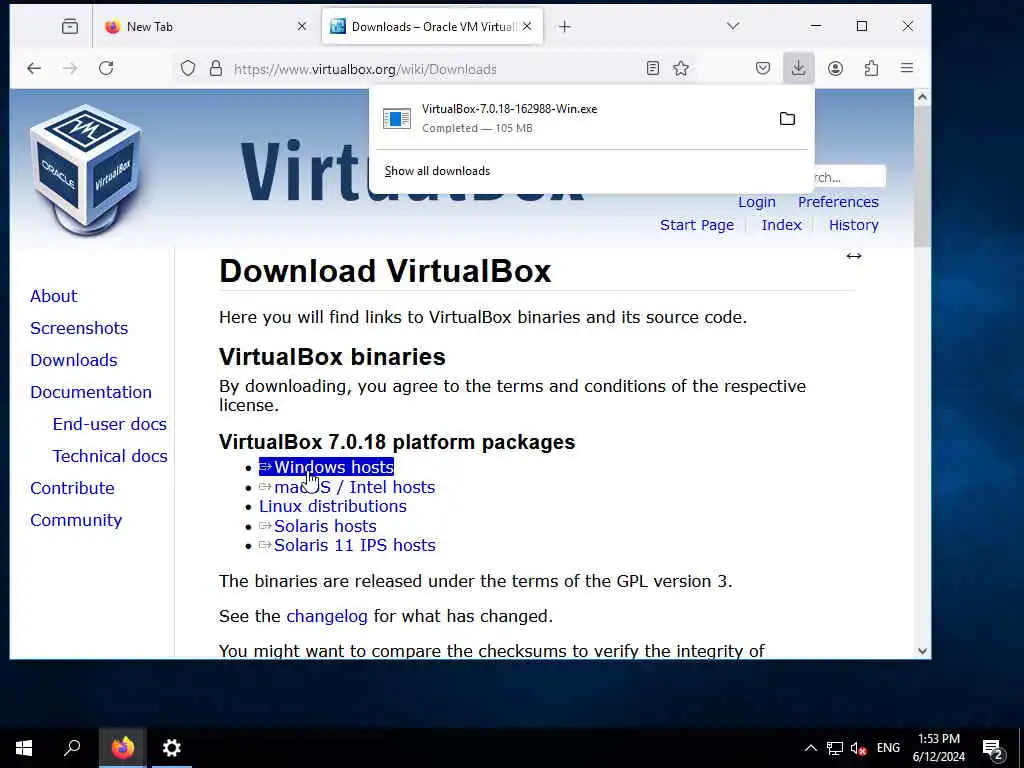Open the clock showing 1:53 PM
The width and height of the screenshot is (1024, 768).
938,748
